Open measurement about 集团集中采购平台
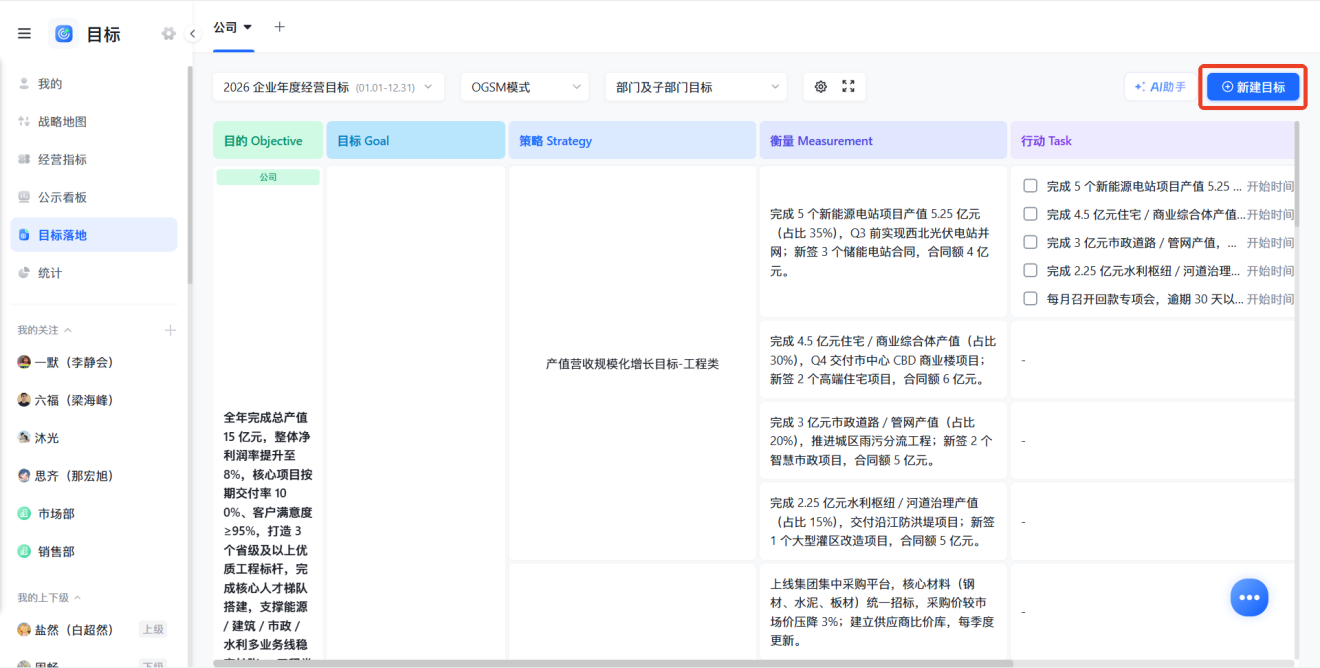Viewport: 1320px width, 668px height. pos(883,611)
